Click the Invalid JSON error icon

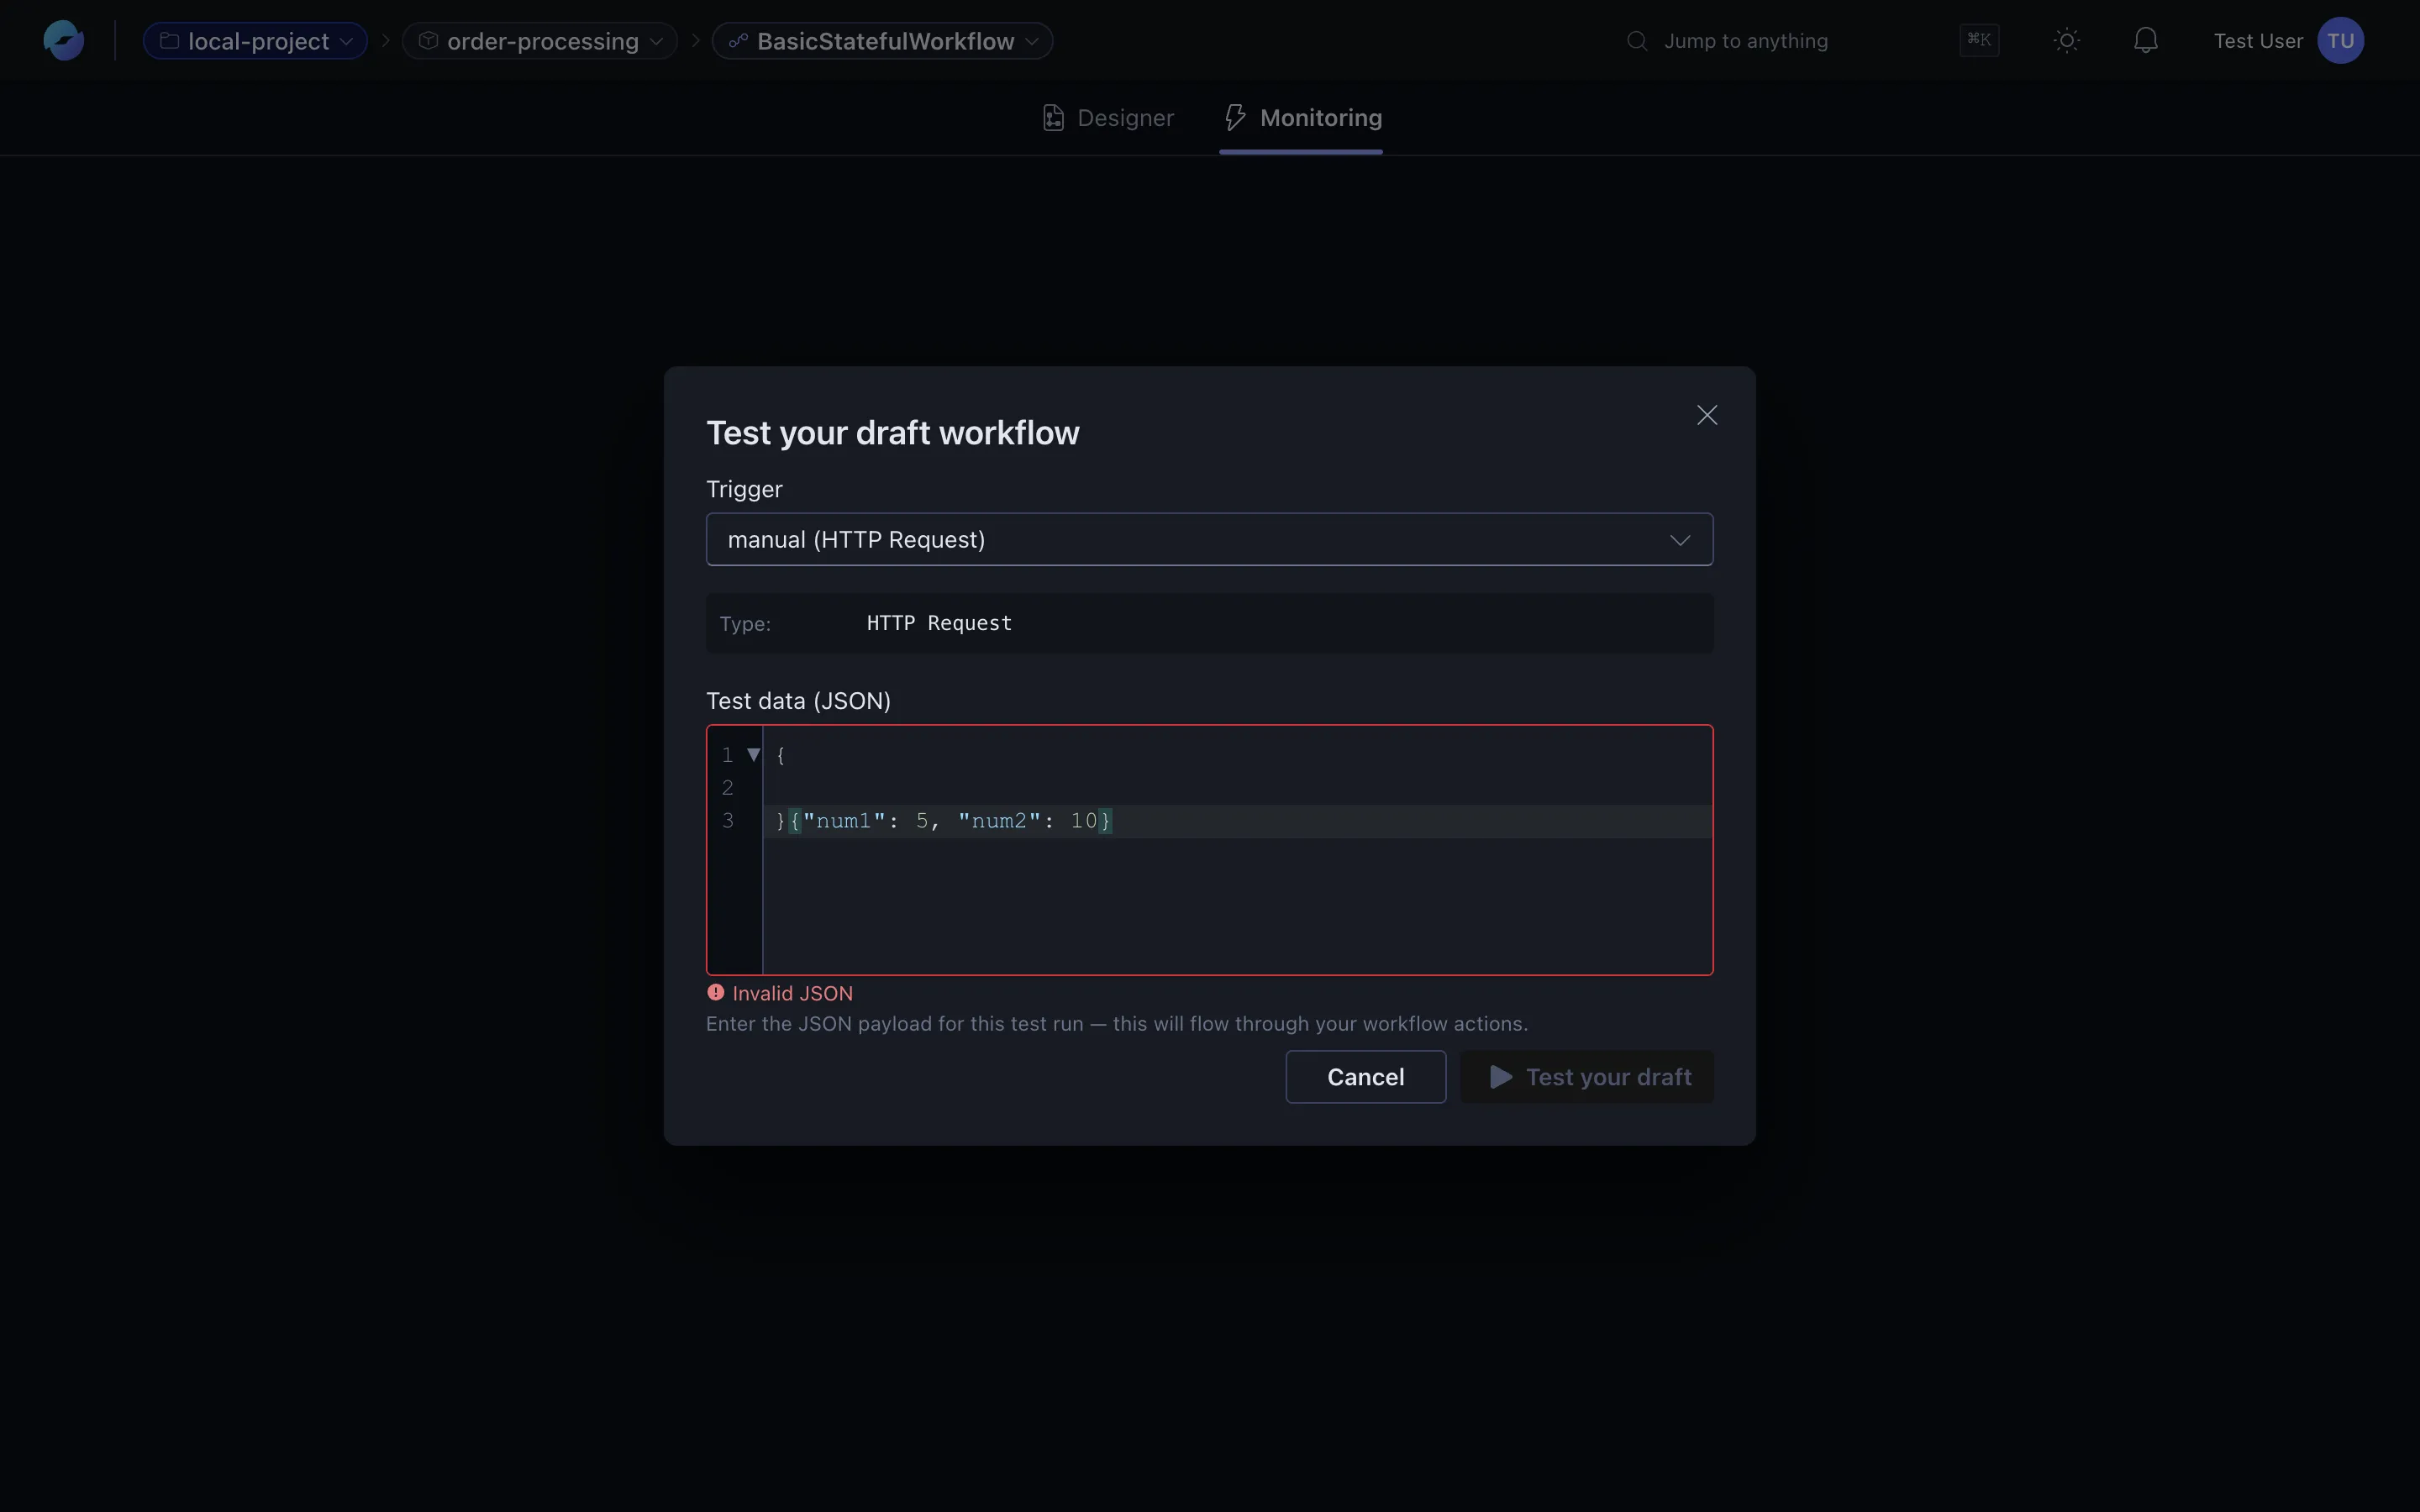click(x=716, y=993)
